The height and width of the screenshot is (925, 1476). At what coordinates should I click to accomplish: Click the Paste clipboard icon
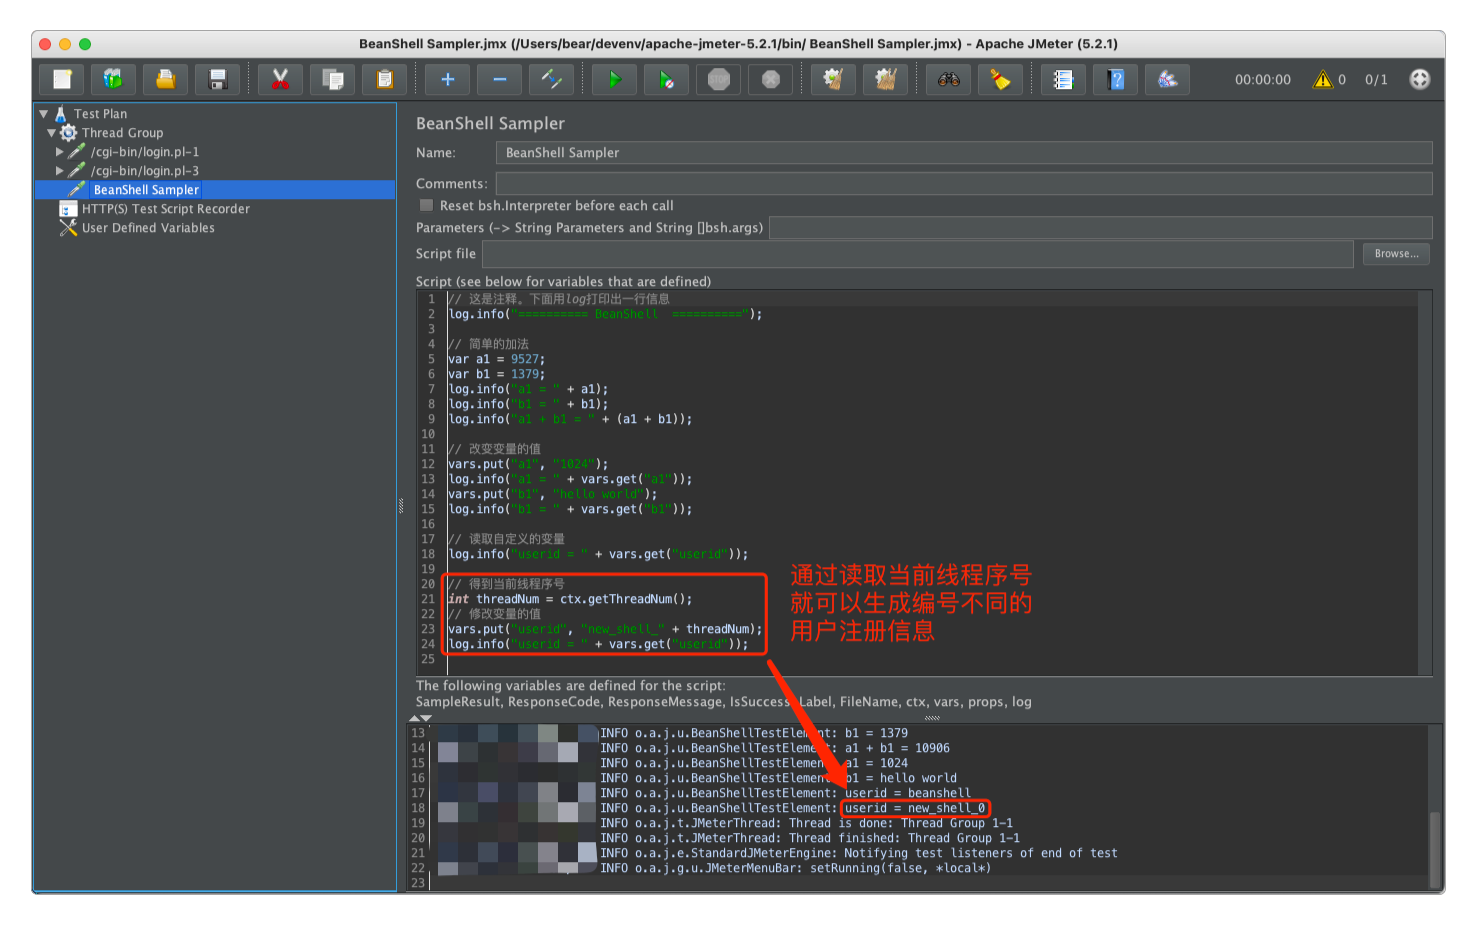pyautogui.click(x=385, y=79)
